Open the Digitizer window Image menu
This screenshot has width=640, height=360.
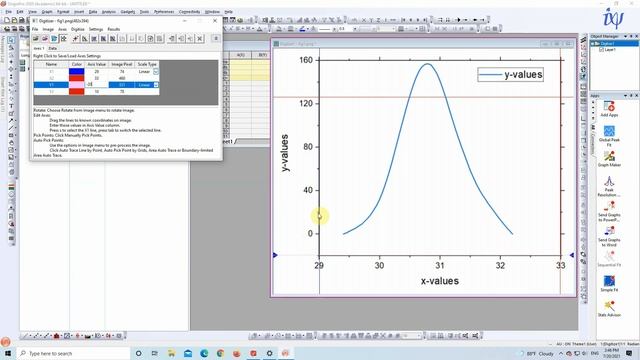pos(48,29)
